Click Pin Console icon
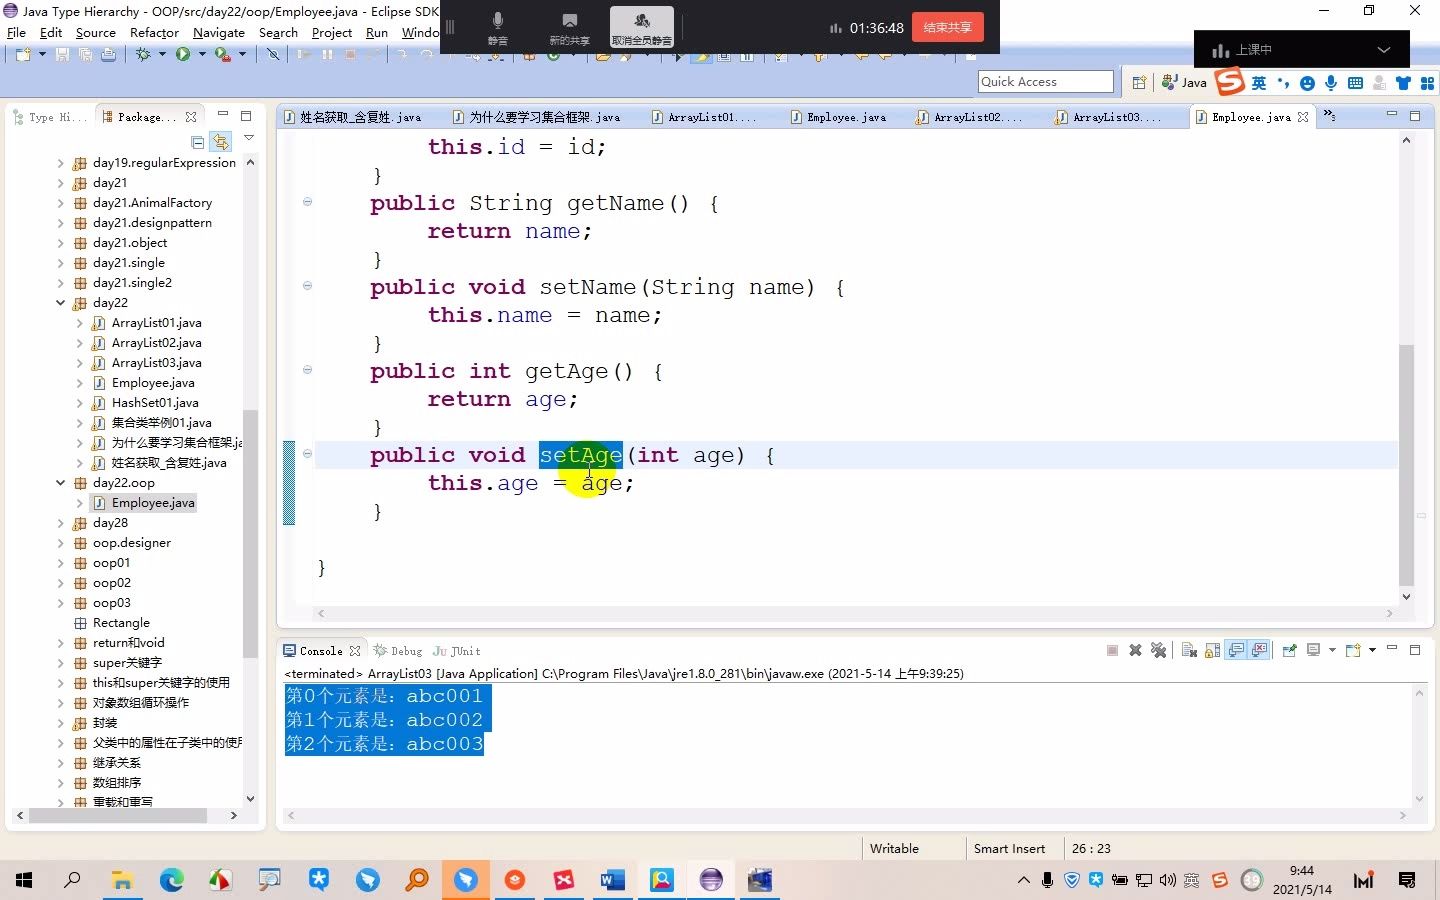This screenshot has width=1440, height=900. [x=1289, y=650]
